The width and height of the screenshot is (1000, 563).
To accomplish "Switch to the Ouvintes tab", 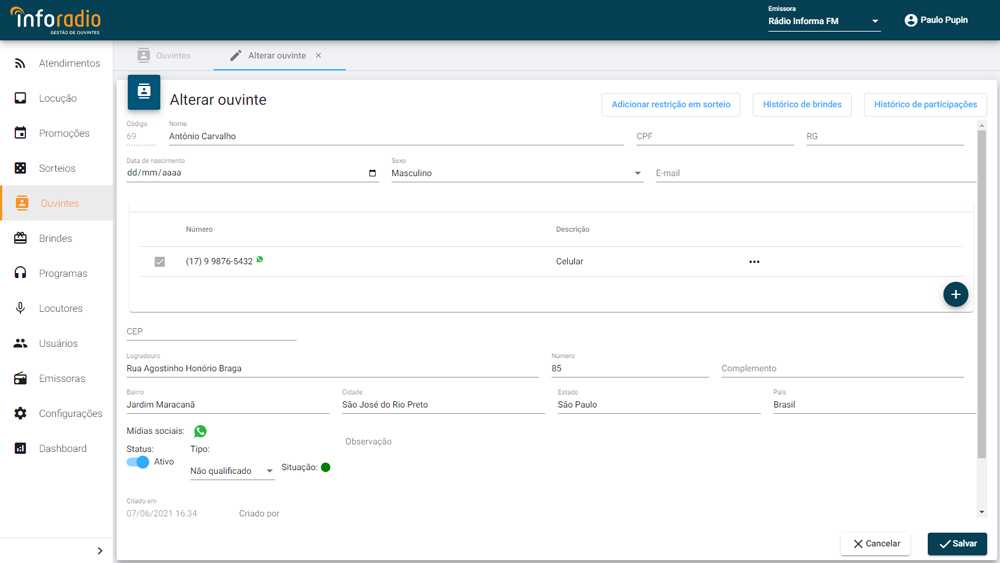I will (x=164, y=55).
